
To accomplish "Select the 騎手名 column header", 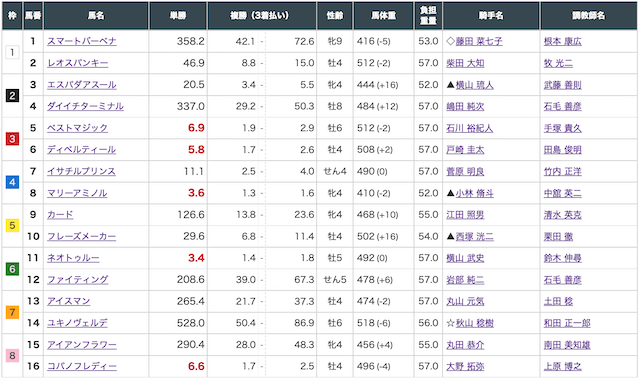I will coord(491,16).
